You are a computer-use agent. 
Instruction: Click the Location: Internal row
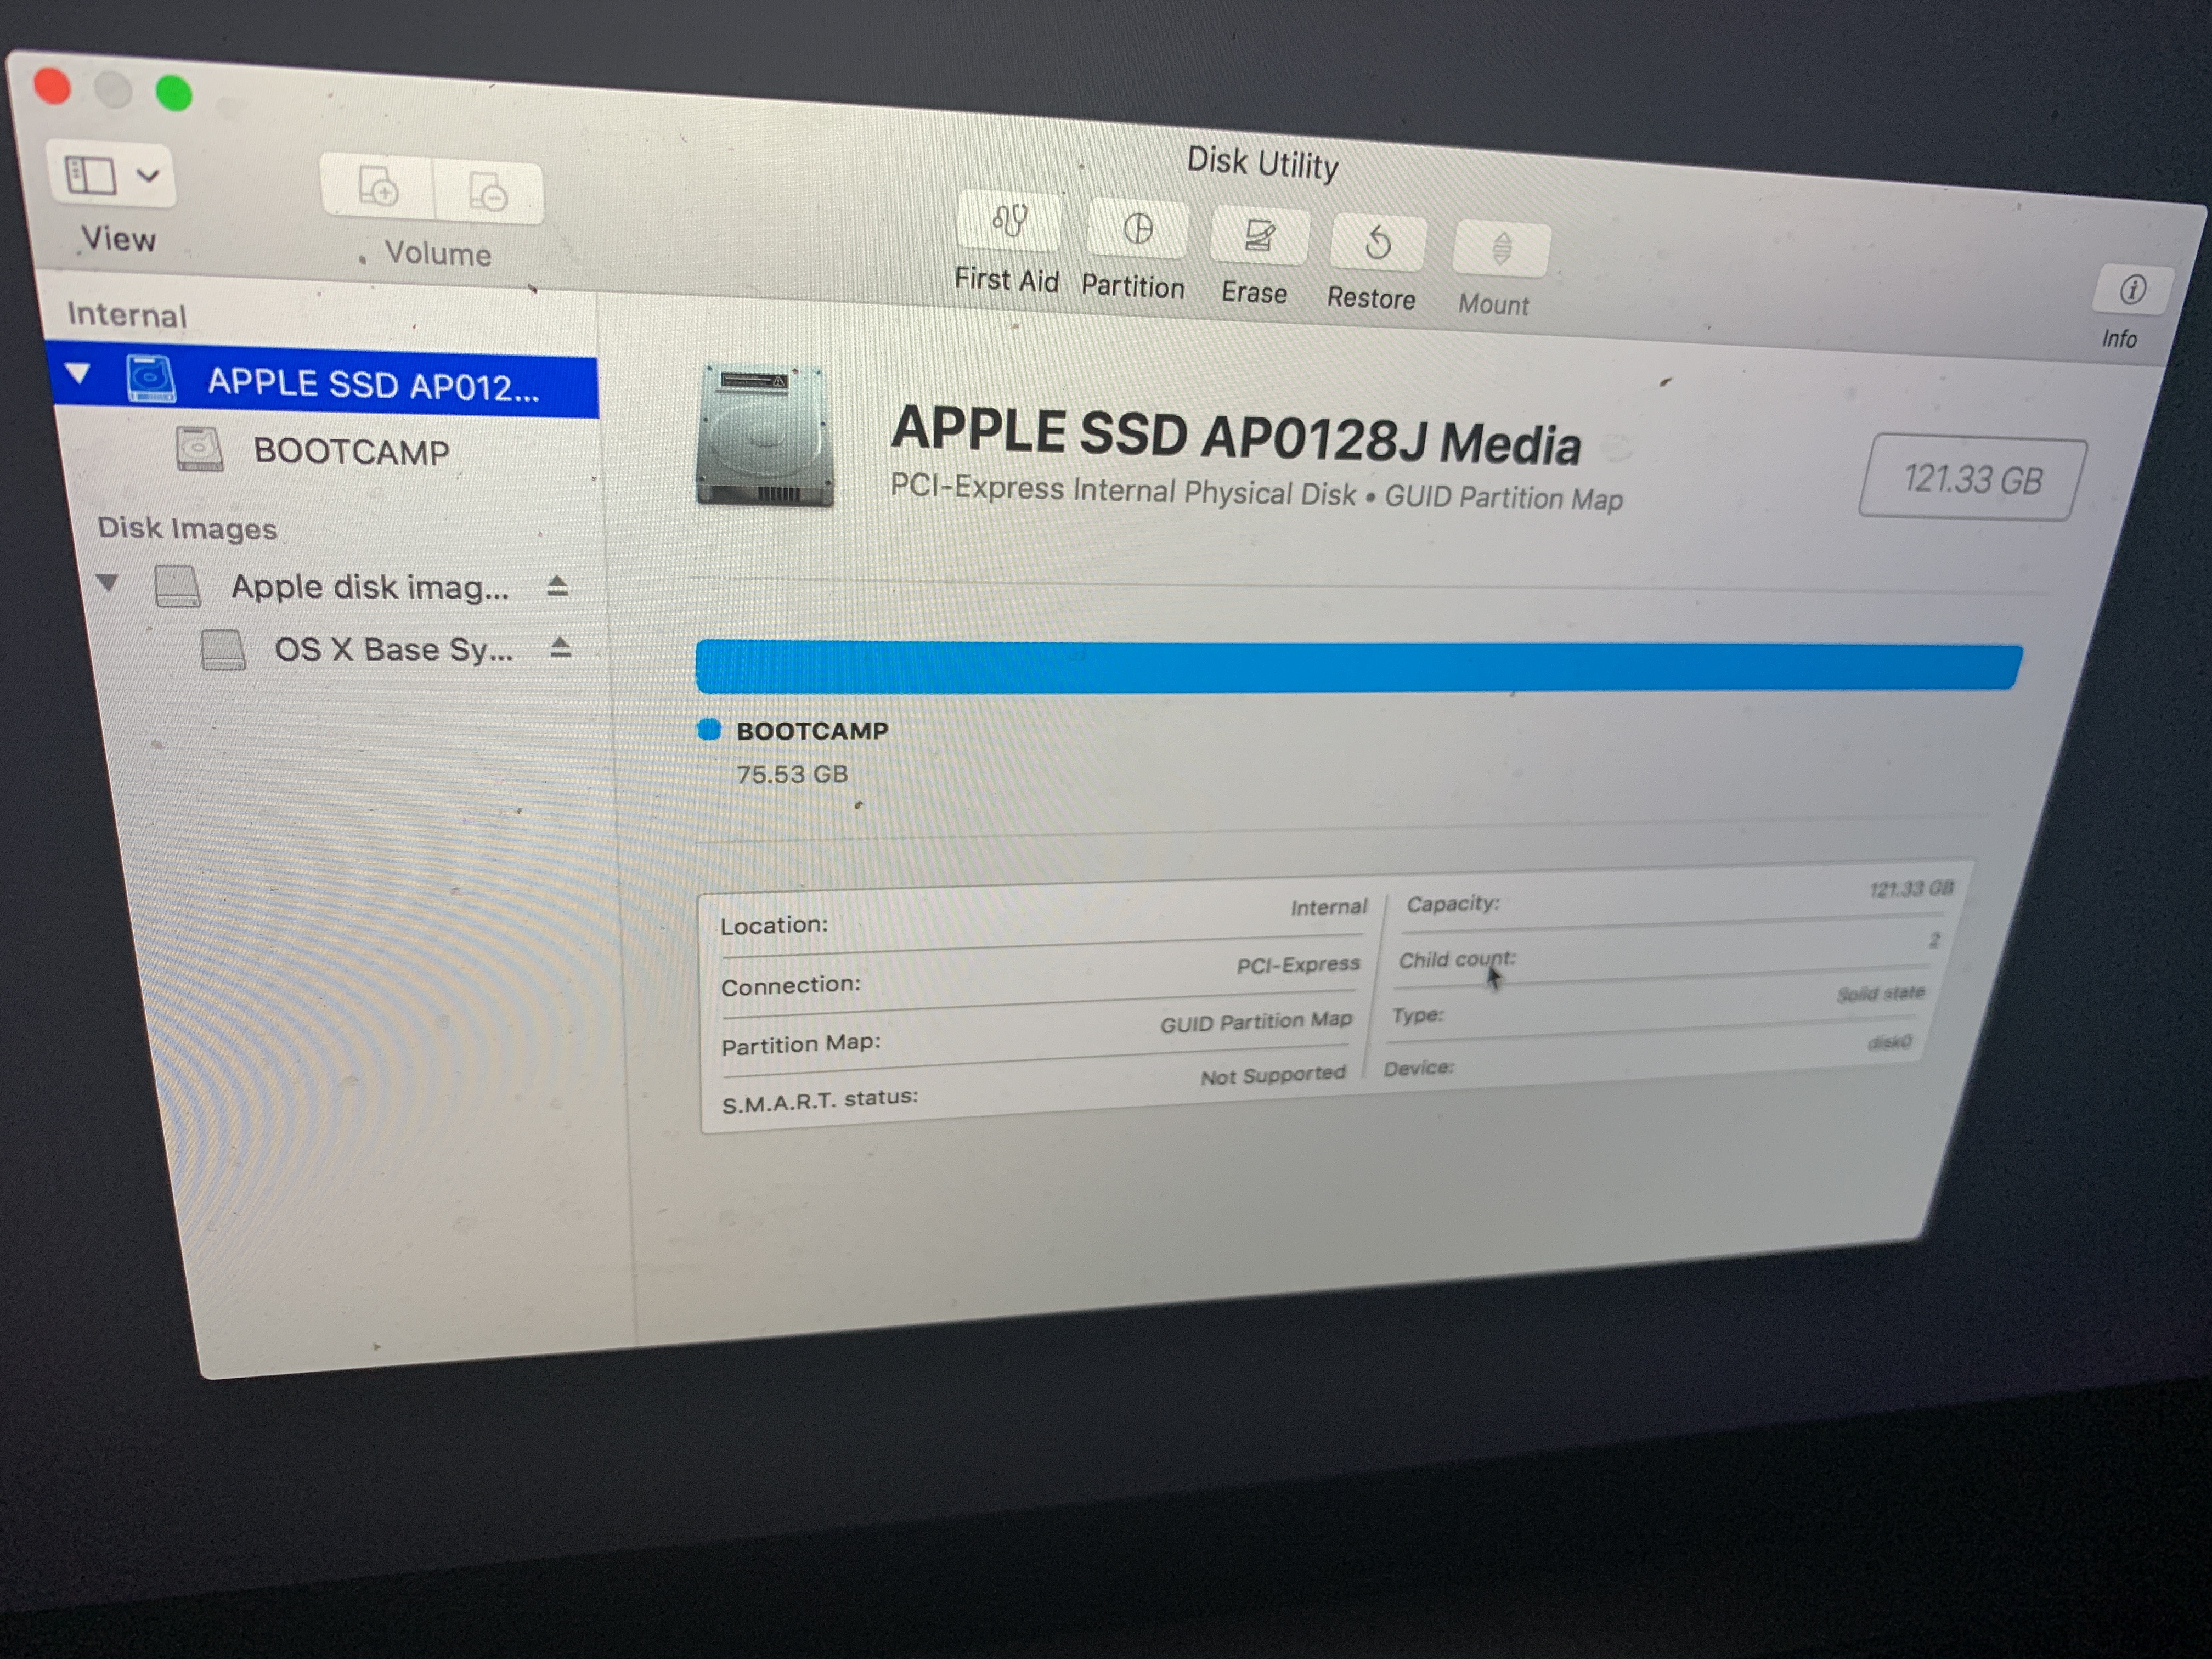pyautogui.click(x=1043, y=916)
